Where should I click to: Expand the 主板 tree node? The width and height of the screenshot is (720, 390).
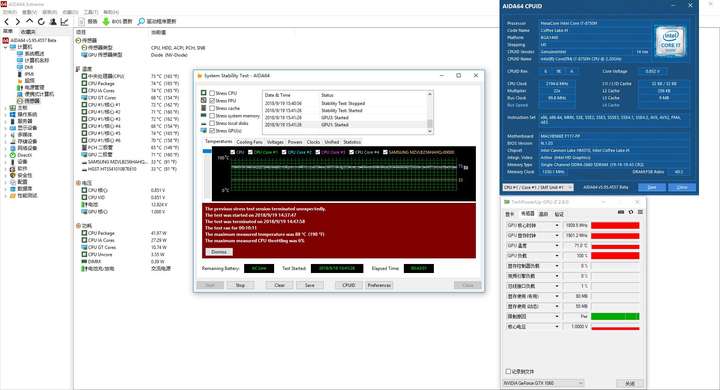coord(6,107)
